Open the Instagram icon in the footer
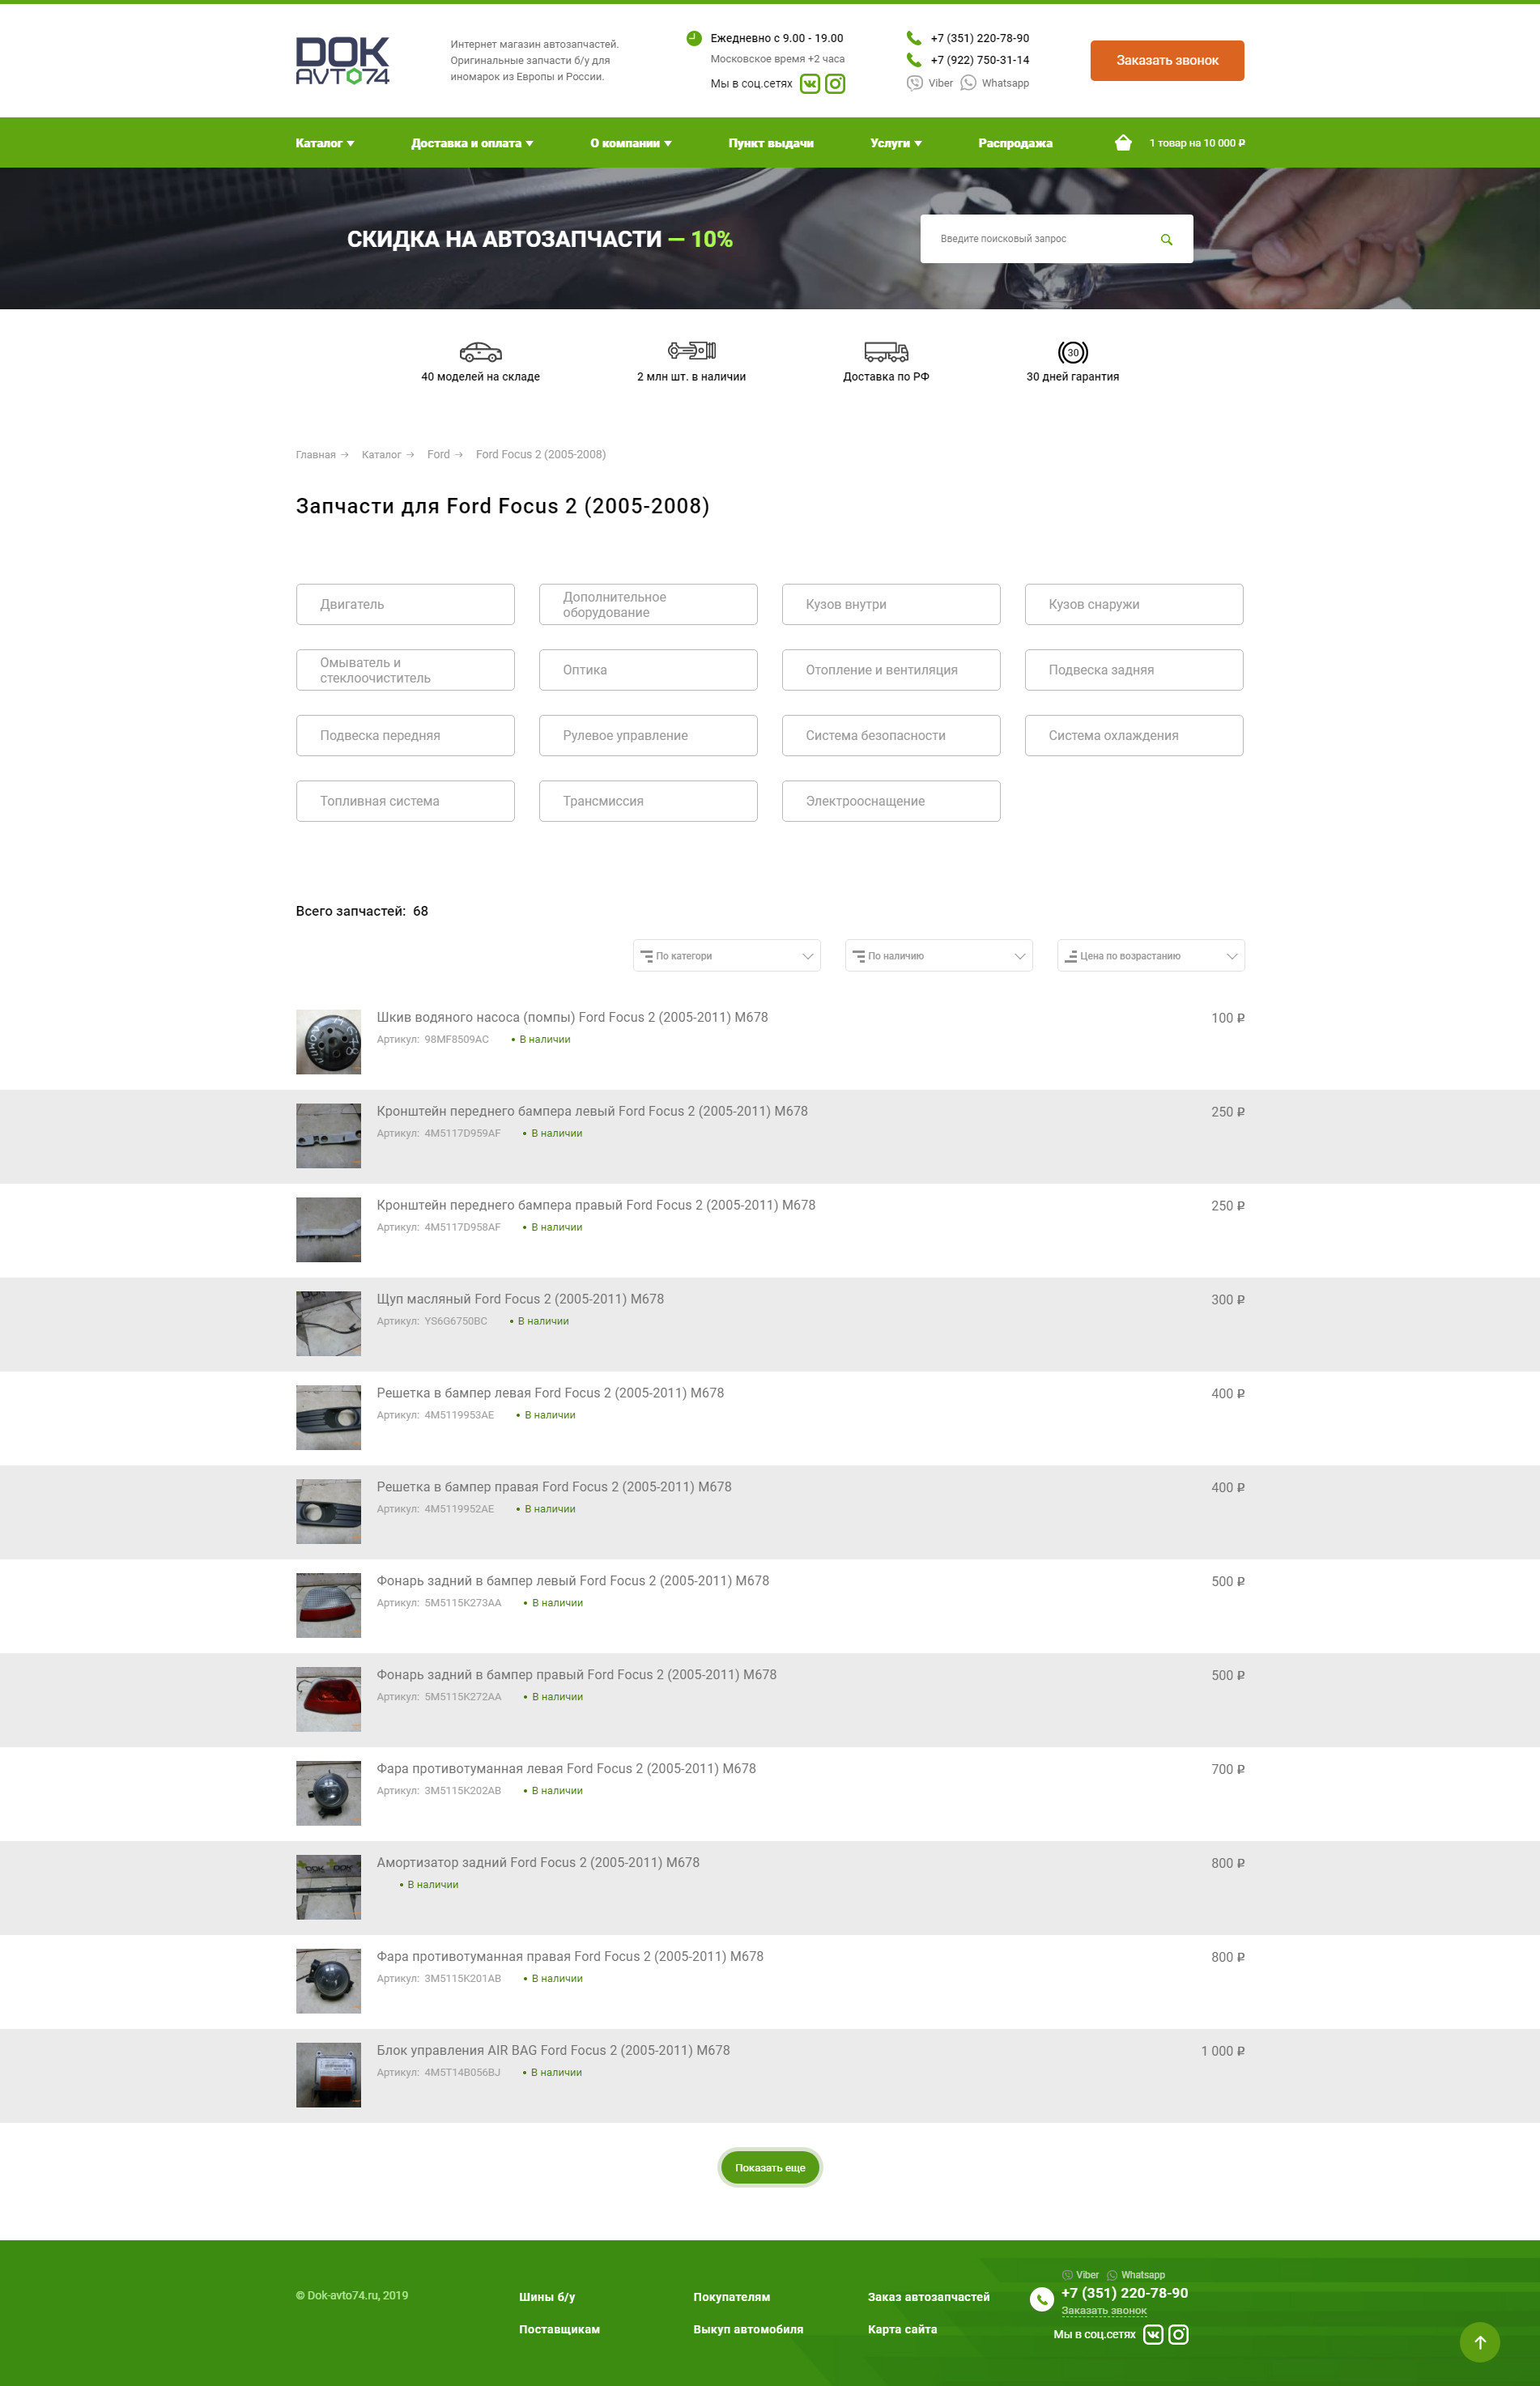The image size is (1540, 2386). pos(1179,2334)
